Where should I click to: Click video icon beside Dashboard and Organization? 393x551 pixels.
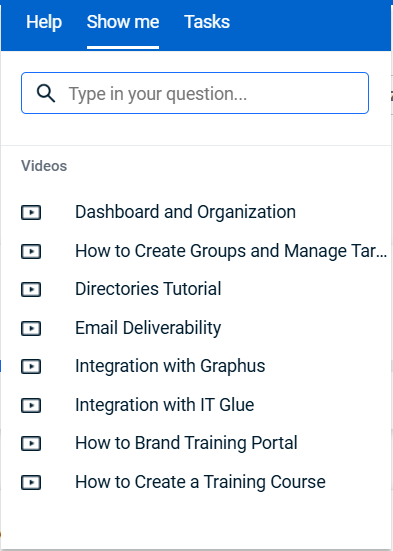point(31,212)
